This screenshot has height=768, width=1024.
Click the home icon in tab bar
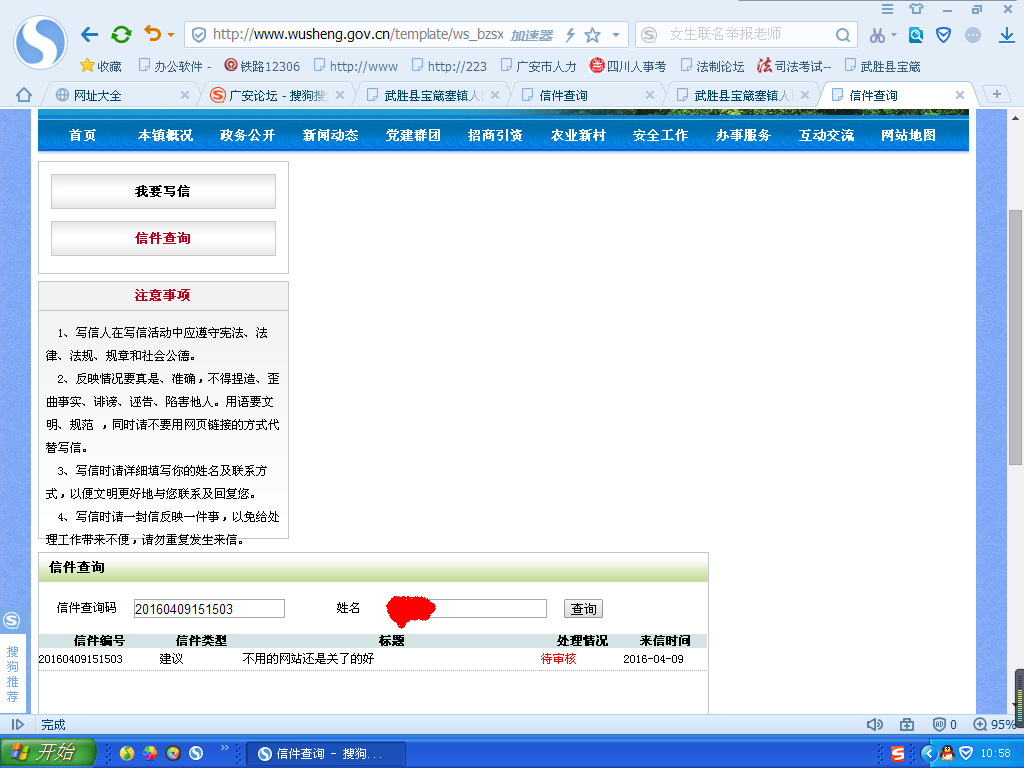pos(23,95)
